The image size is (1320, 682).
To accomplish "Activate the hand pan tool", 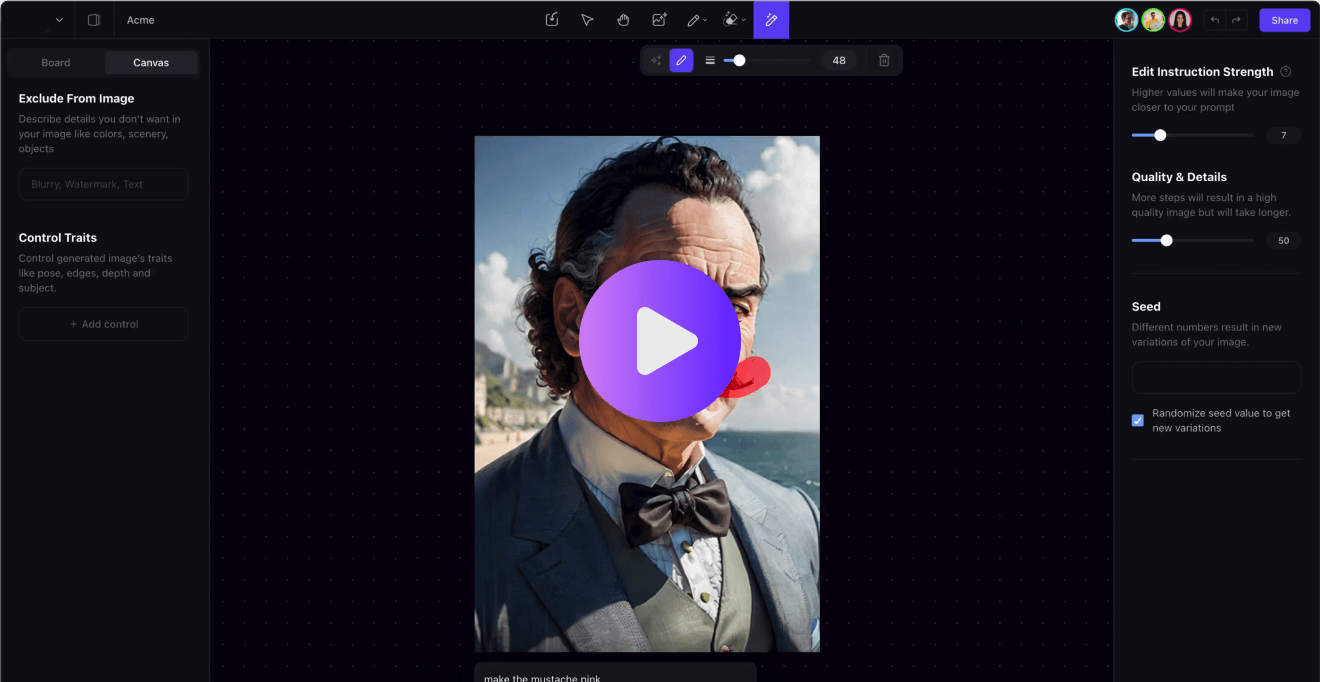I will pos(623,20).
